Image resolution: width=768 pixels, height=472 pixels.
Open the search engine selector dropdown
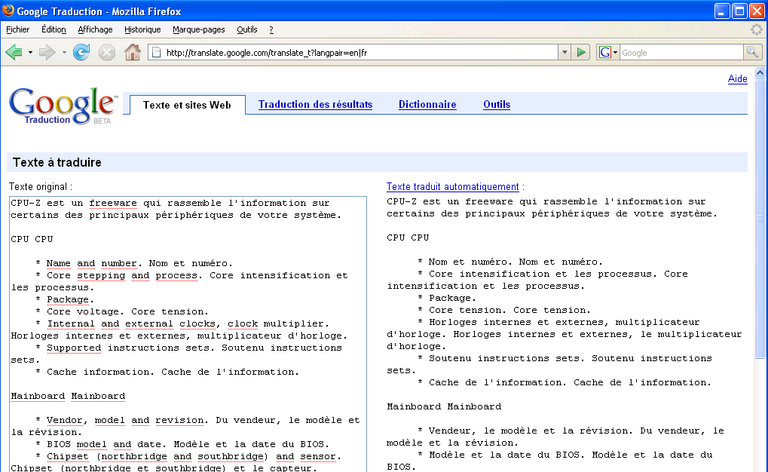click(608, 52)
